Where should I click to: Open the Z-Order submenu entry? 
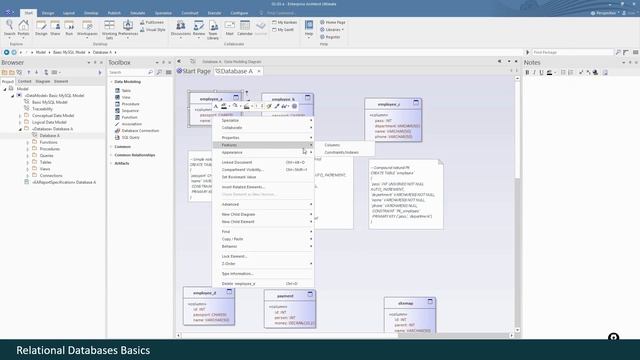(x=263, y=264)
